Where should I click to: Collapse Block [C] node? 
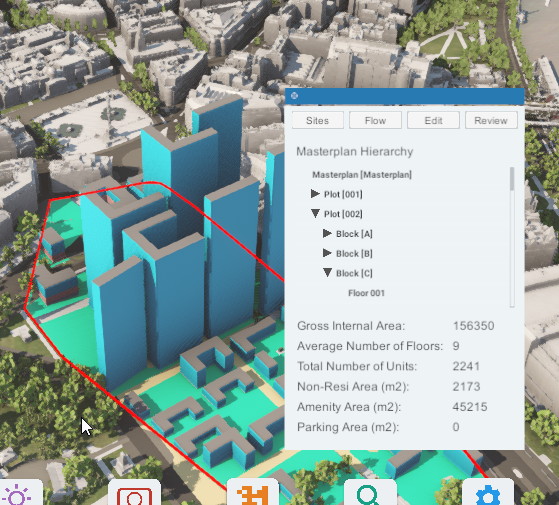(x=327, y=273)
